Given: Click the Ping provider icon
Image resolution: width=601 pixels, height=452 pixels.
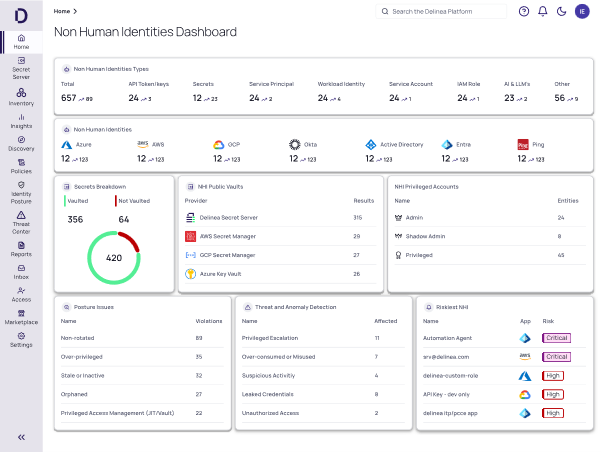Looking at the screenshot, I should (x=523, y=145).
